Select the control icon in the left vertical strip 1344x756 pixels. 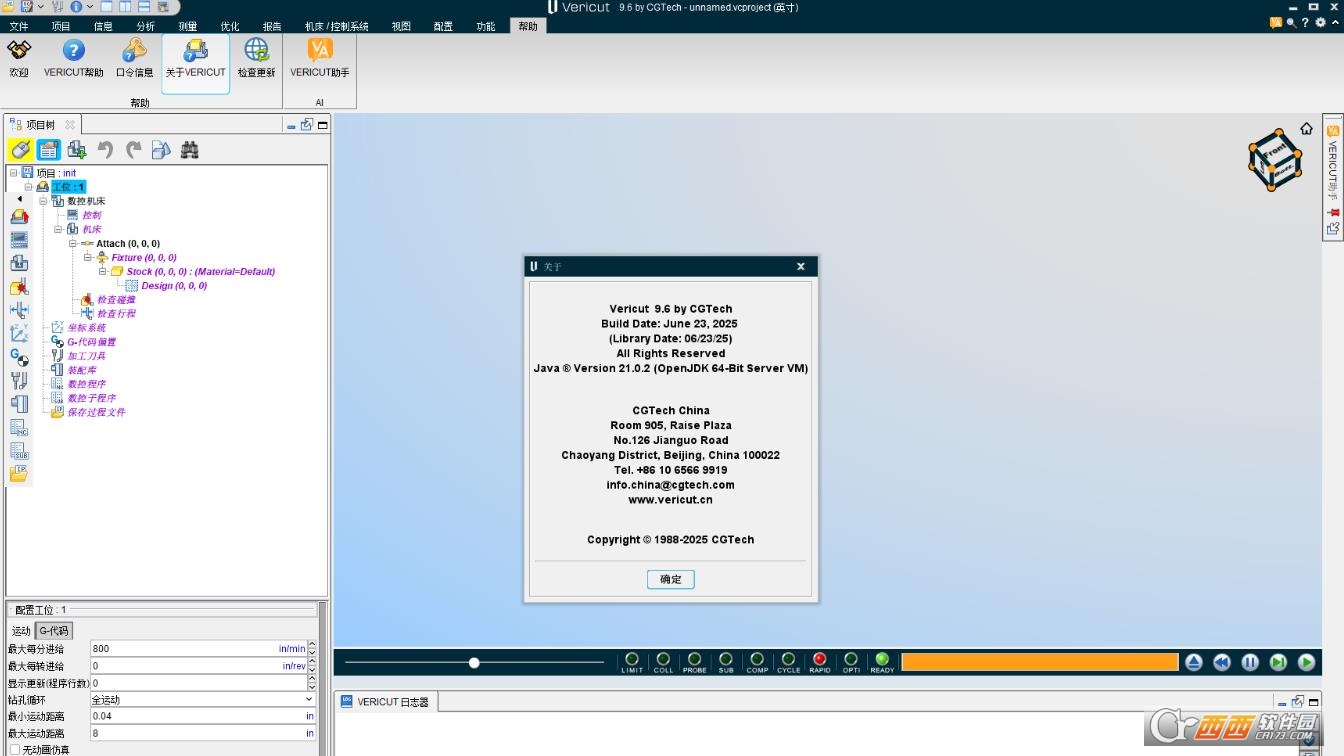pyautogui.click(x=19, y=240)
